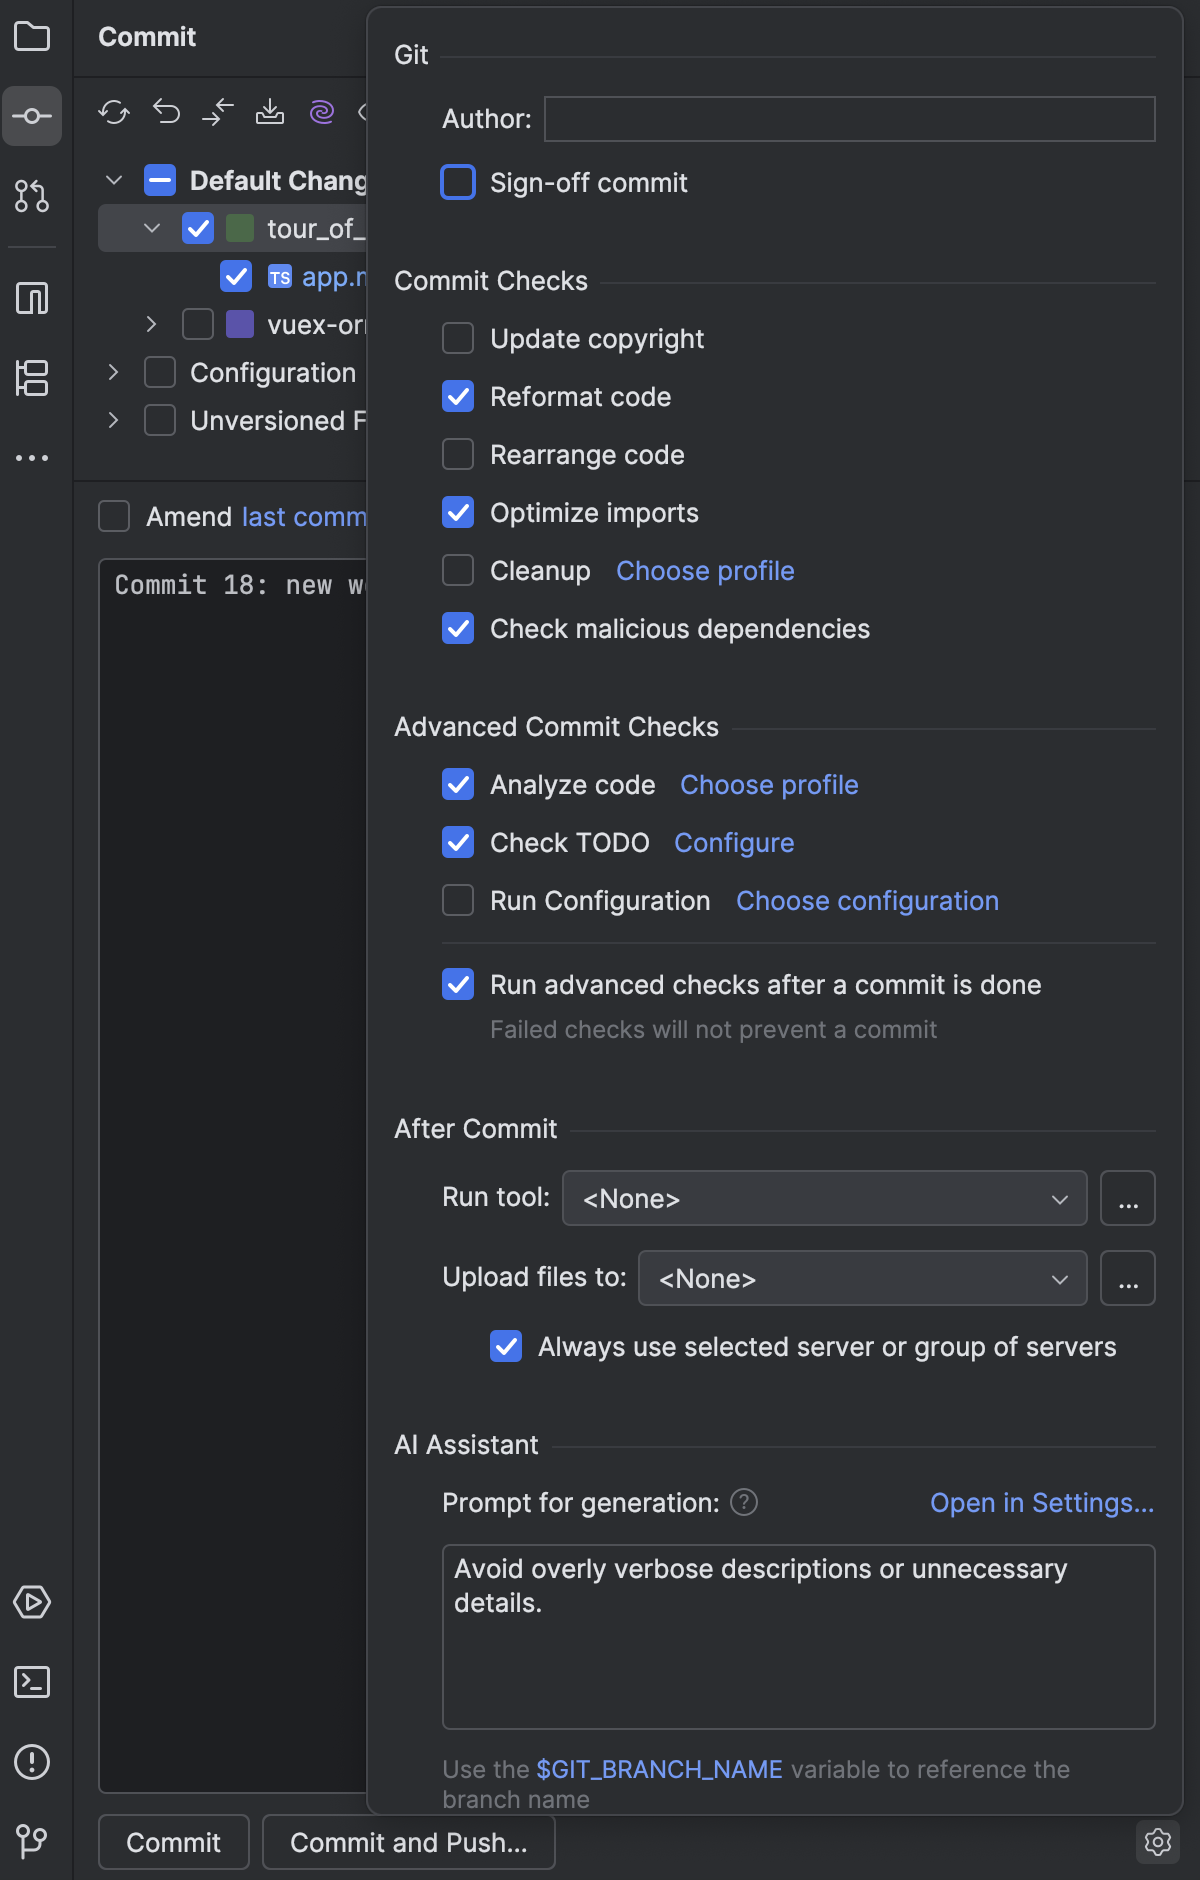The height and width of the screenshot is (1880, 1200).
Task: Uncheck Optimize imports
Action: point(458,512)
